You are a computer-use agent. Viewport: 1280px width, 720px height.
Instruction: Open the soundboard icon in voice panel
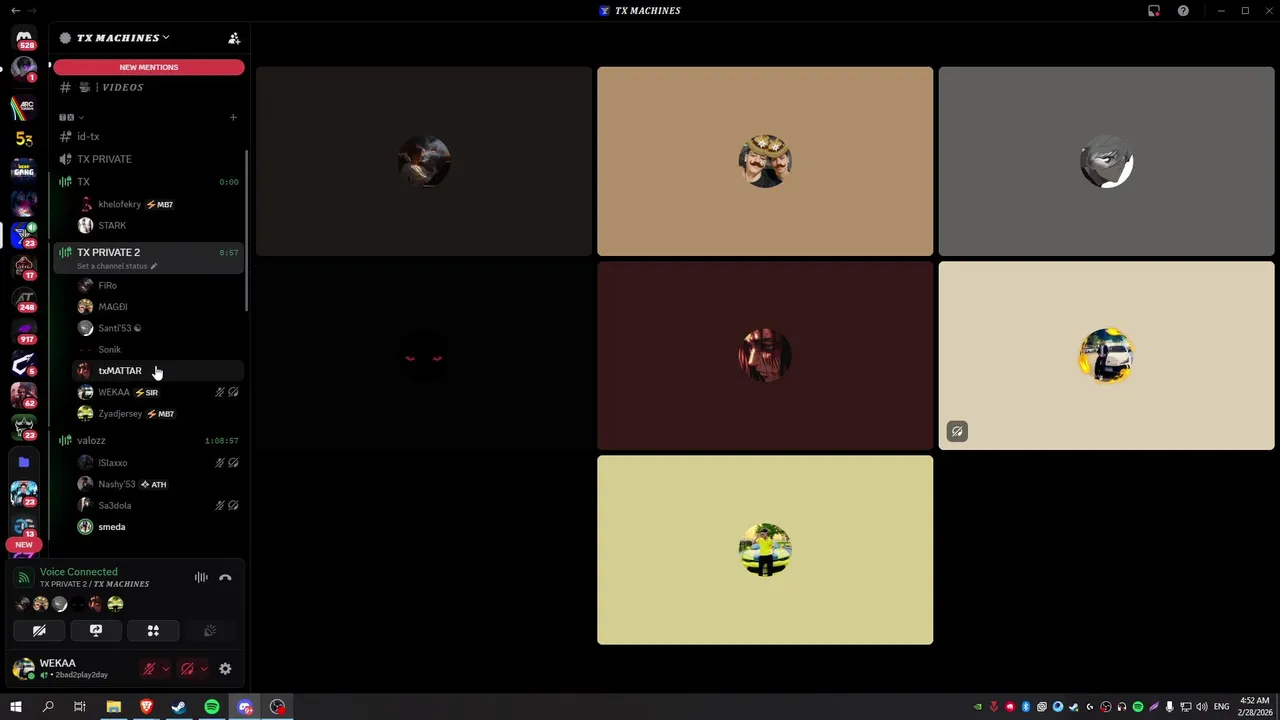[x=210, y=631]
